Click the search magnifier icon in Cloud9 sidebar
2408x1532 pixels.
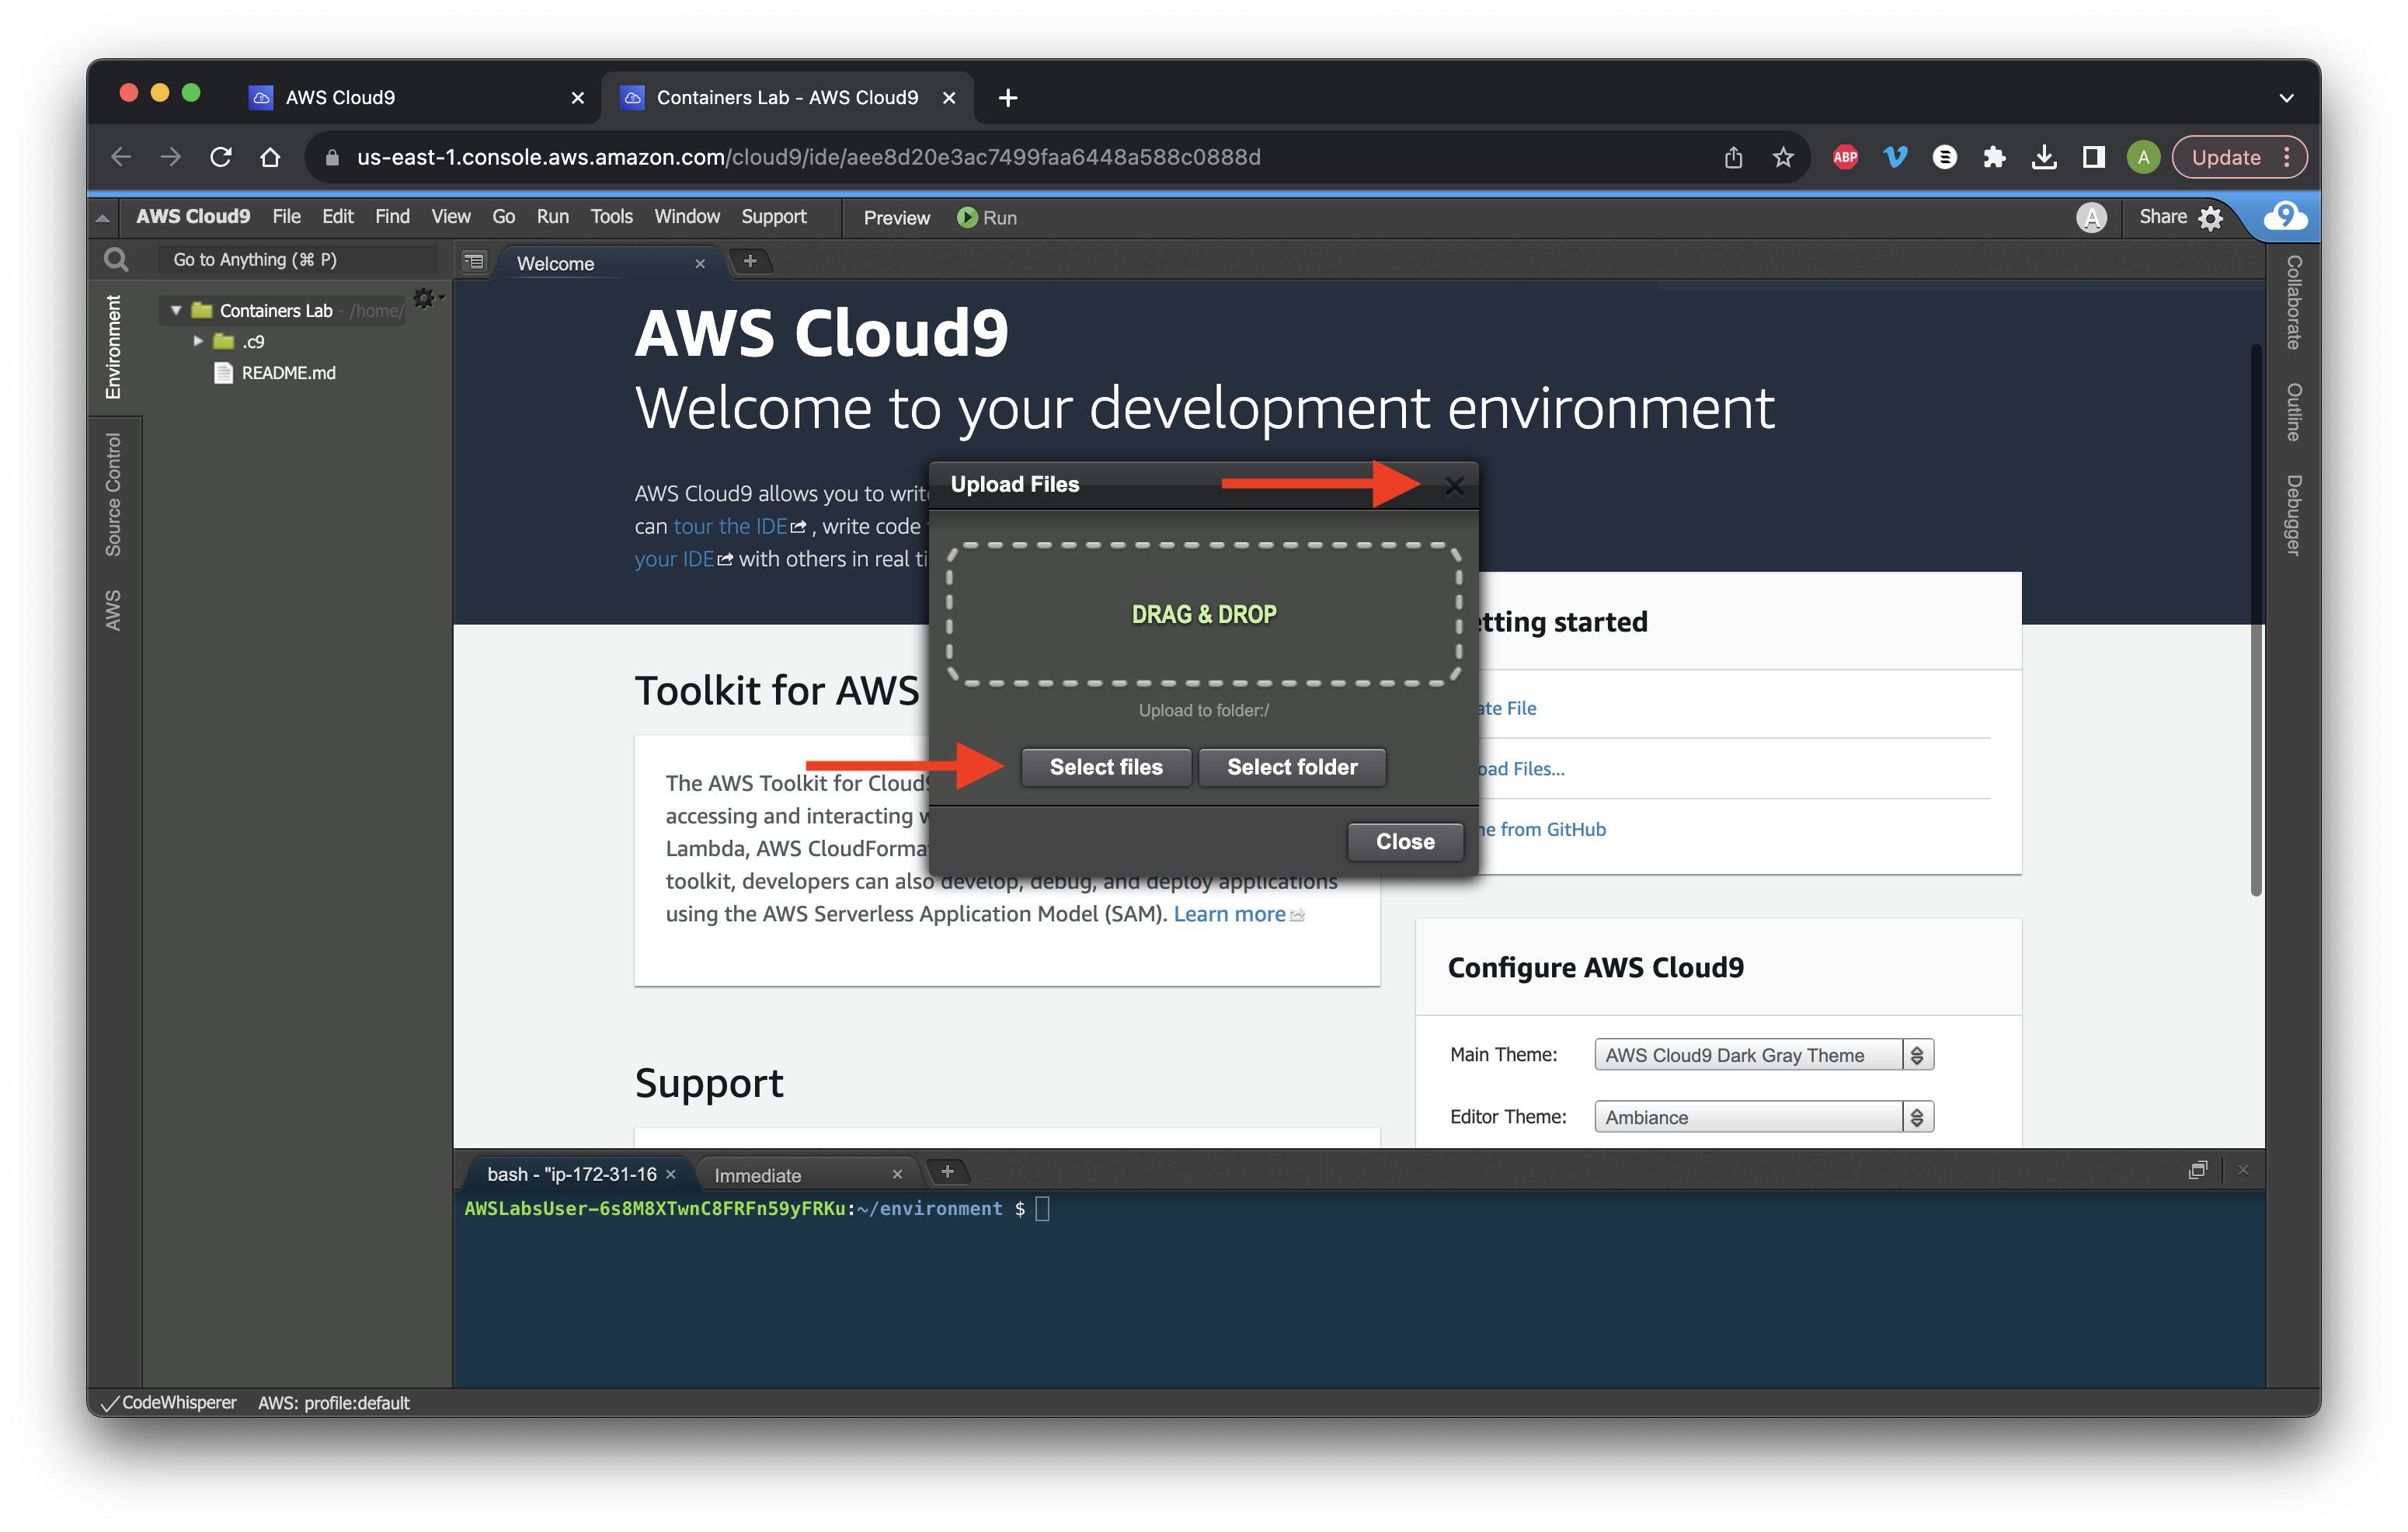coord(116,260)
